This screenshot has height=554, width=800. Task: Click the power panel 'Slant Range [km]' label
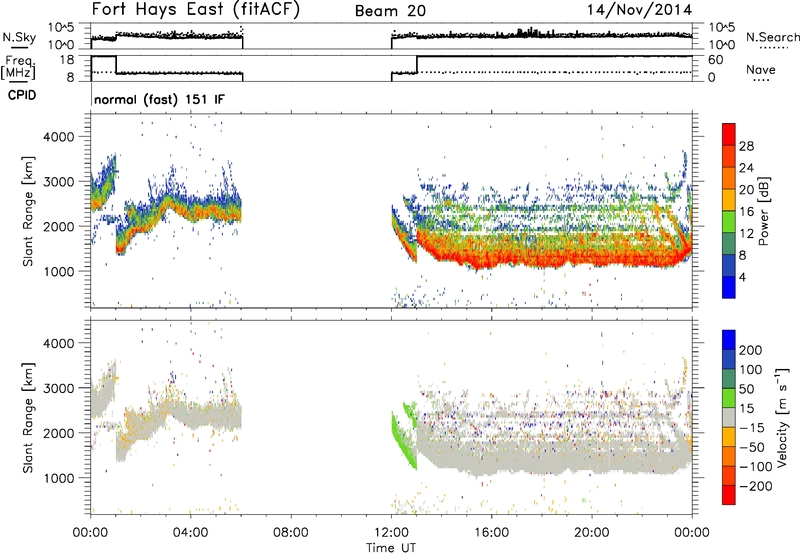pyautogui.click(x=28, y=211)
